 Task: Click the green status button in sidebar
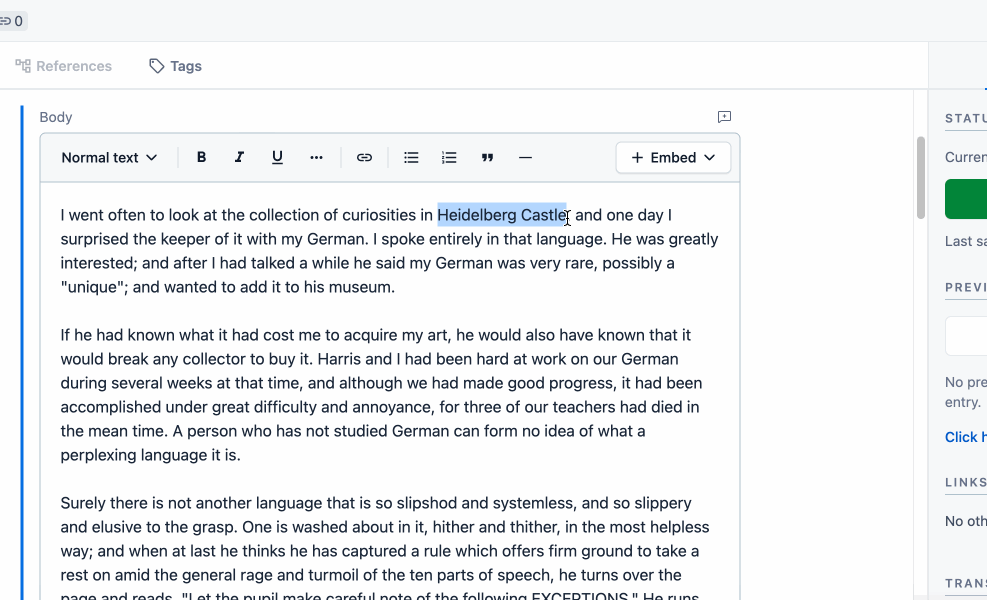pos(966,199)
